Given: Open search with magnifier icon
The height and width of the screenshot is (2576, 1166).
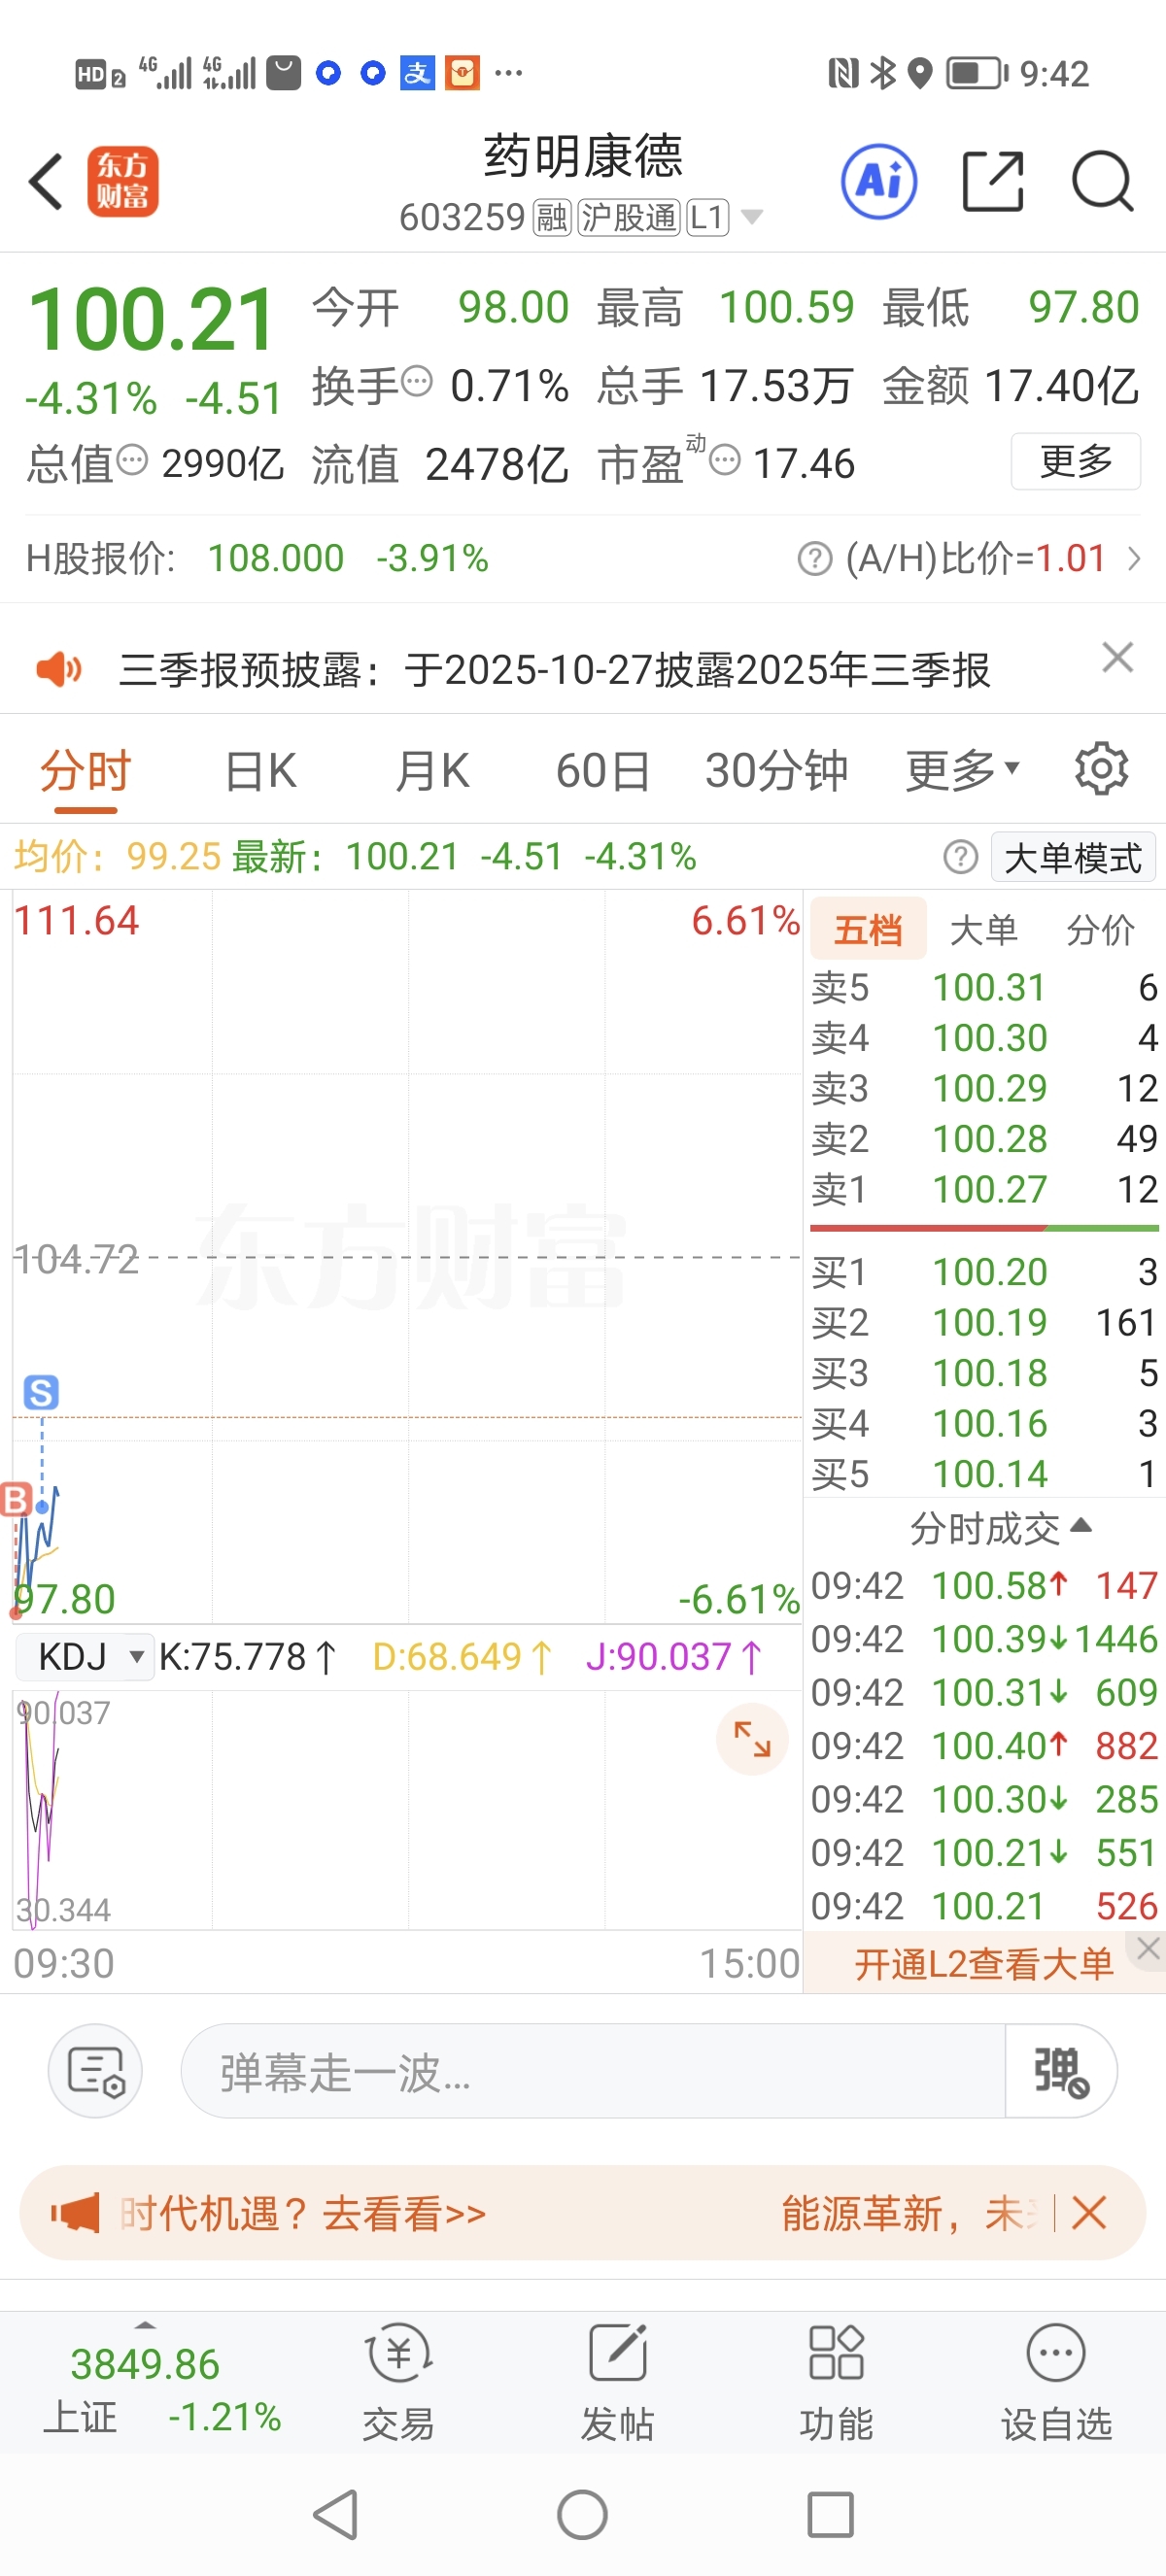Looking at the screenshot, I should (1102, 182).
